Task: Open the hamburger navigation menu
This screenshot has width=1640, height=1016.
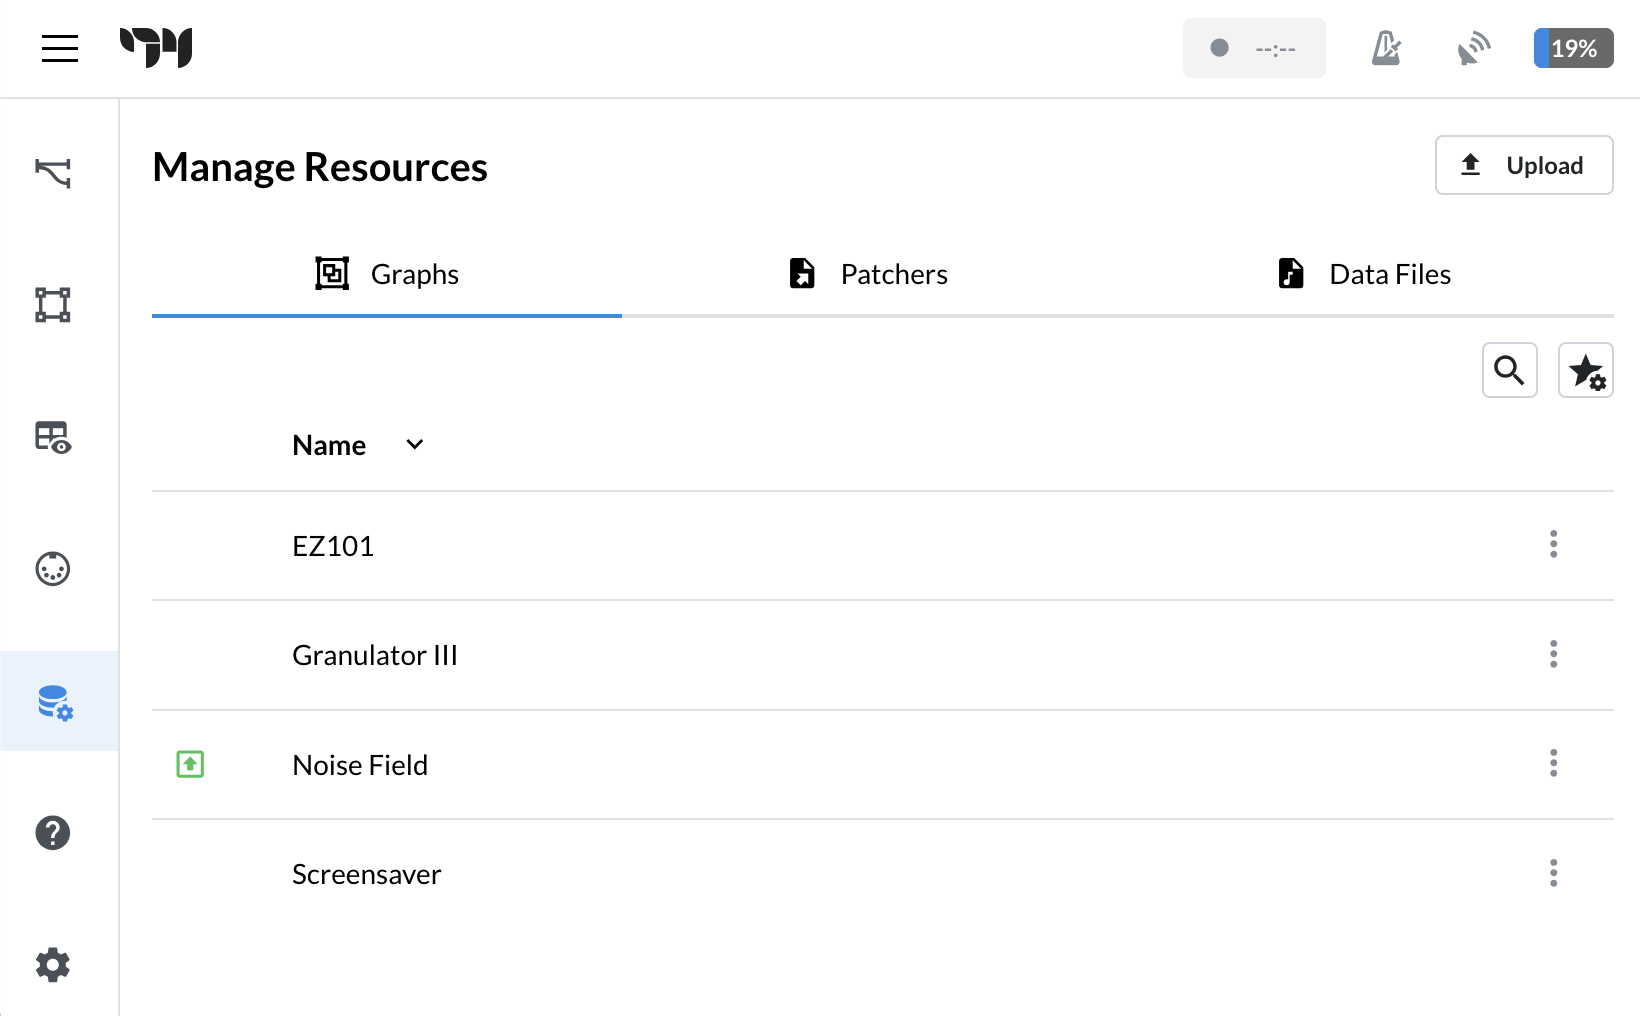Action: 60,48
